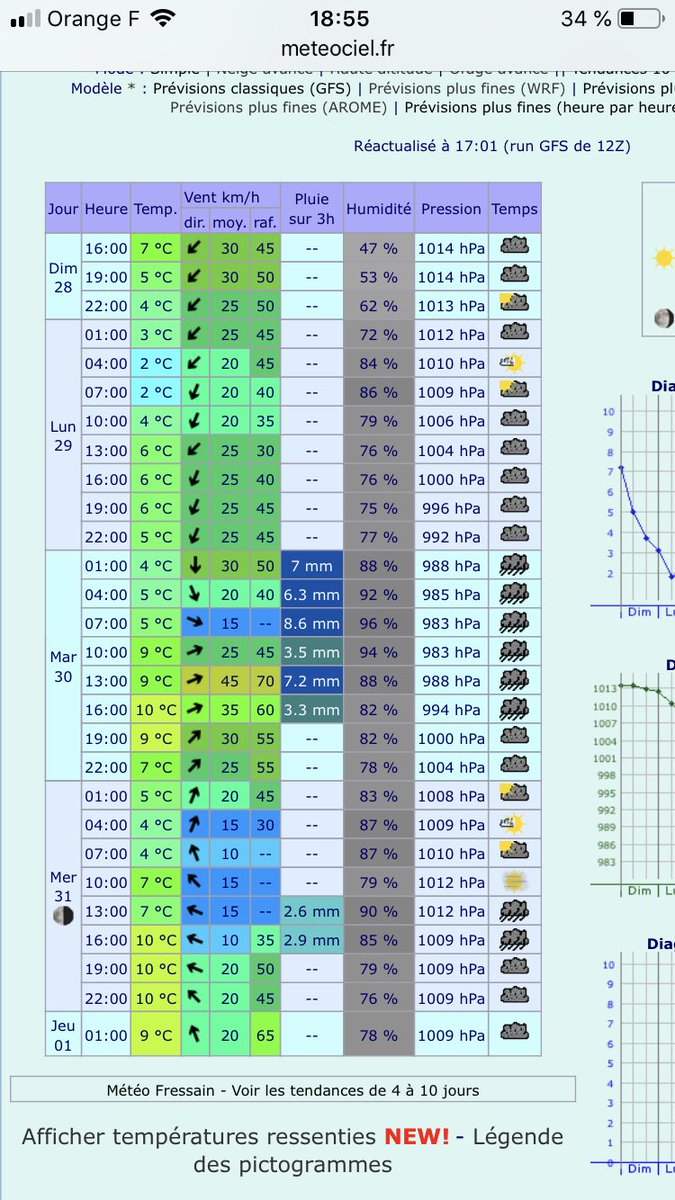
Task: Tap meteociel.fr address bar
Action: 338,48
